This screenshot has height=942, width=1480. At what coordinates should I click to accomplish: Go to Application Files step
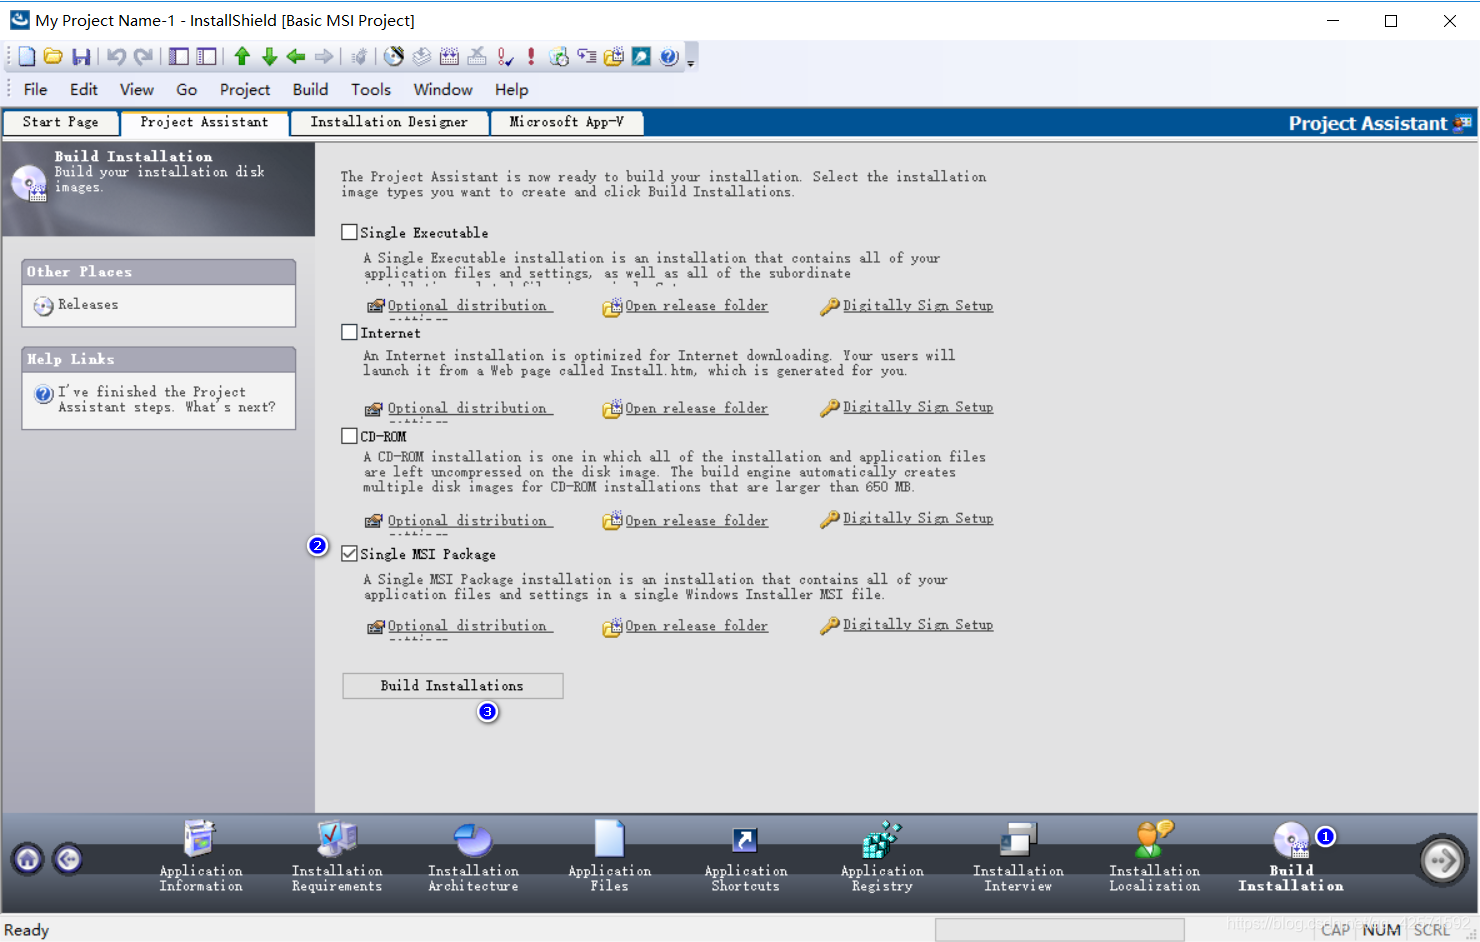click(x=609, y=857)
